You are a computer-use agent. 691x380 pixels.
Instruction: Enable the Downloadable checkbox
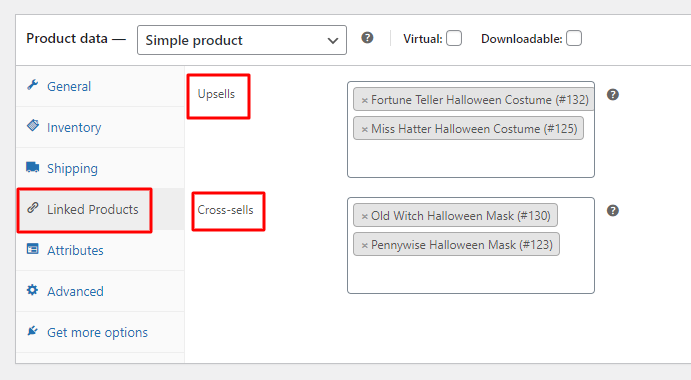click(x=574, y=38)
